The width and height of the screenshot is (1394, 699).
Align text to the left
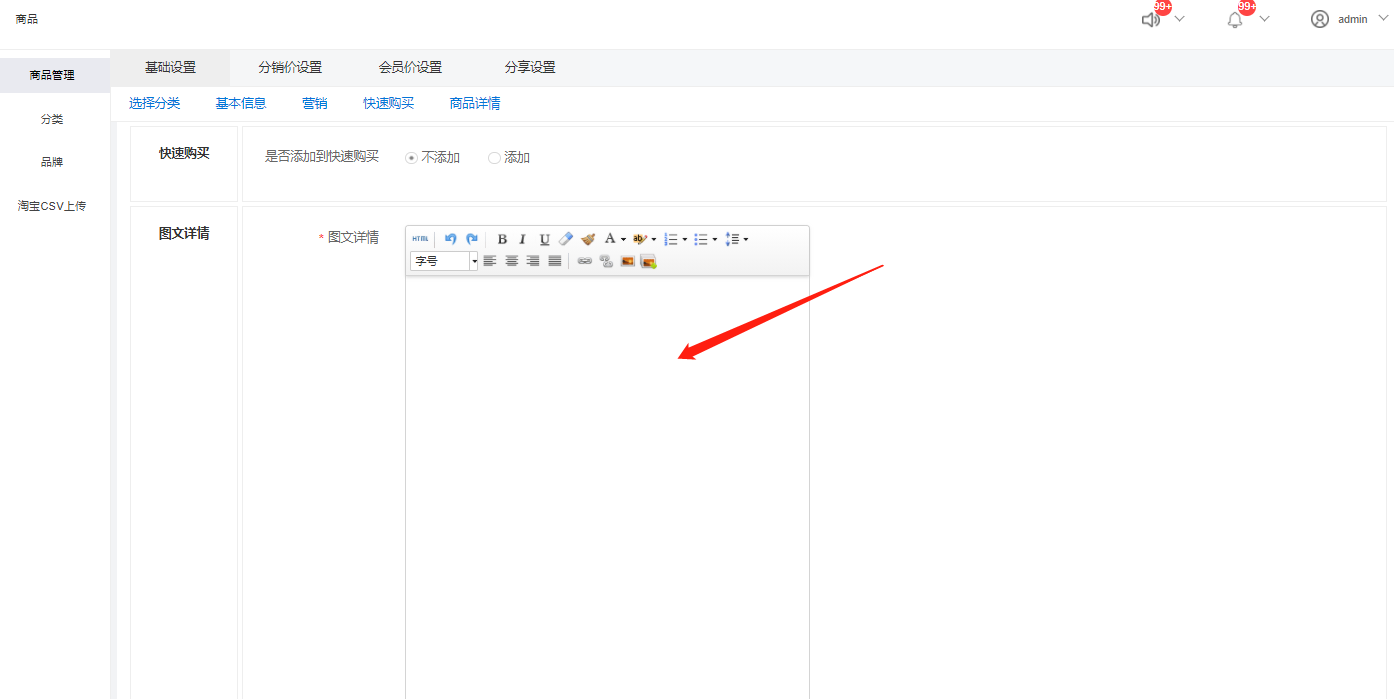click(x=490, y=261)
